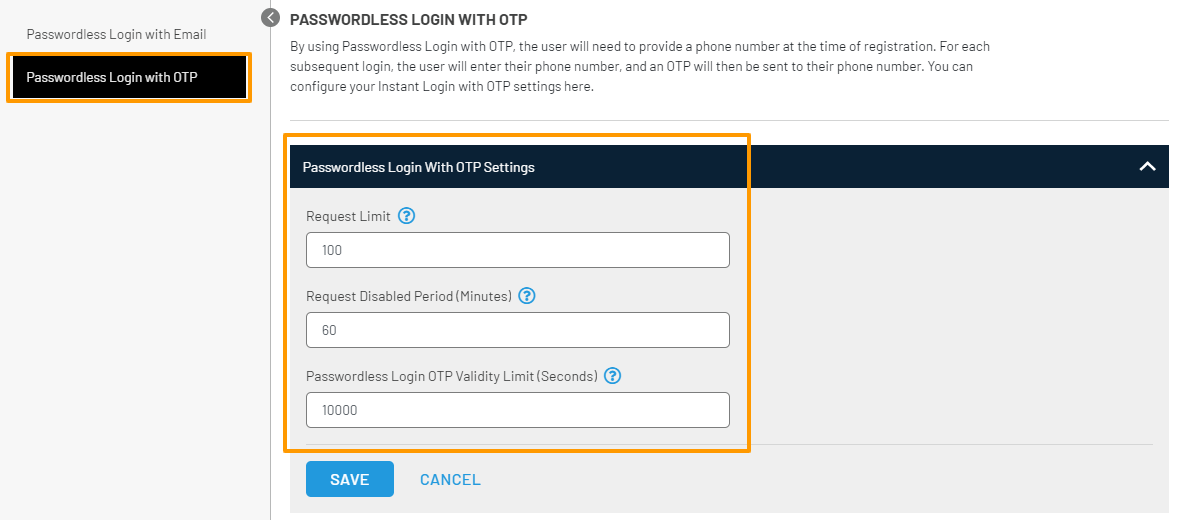Focus the Request Limit input field
The image size is (1178, 520).
click(x=517, y=250)
